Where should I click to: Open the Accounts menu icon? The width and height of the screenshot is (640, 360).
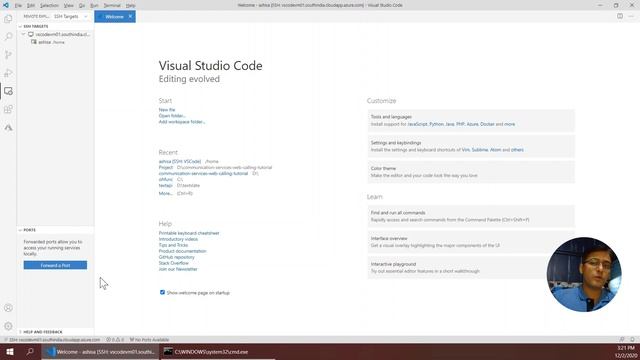[8, 308]
